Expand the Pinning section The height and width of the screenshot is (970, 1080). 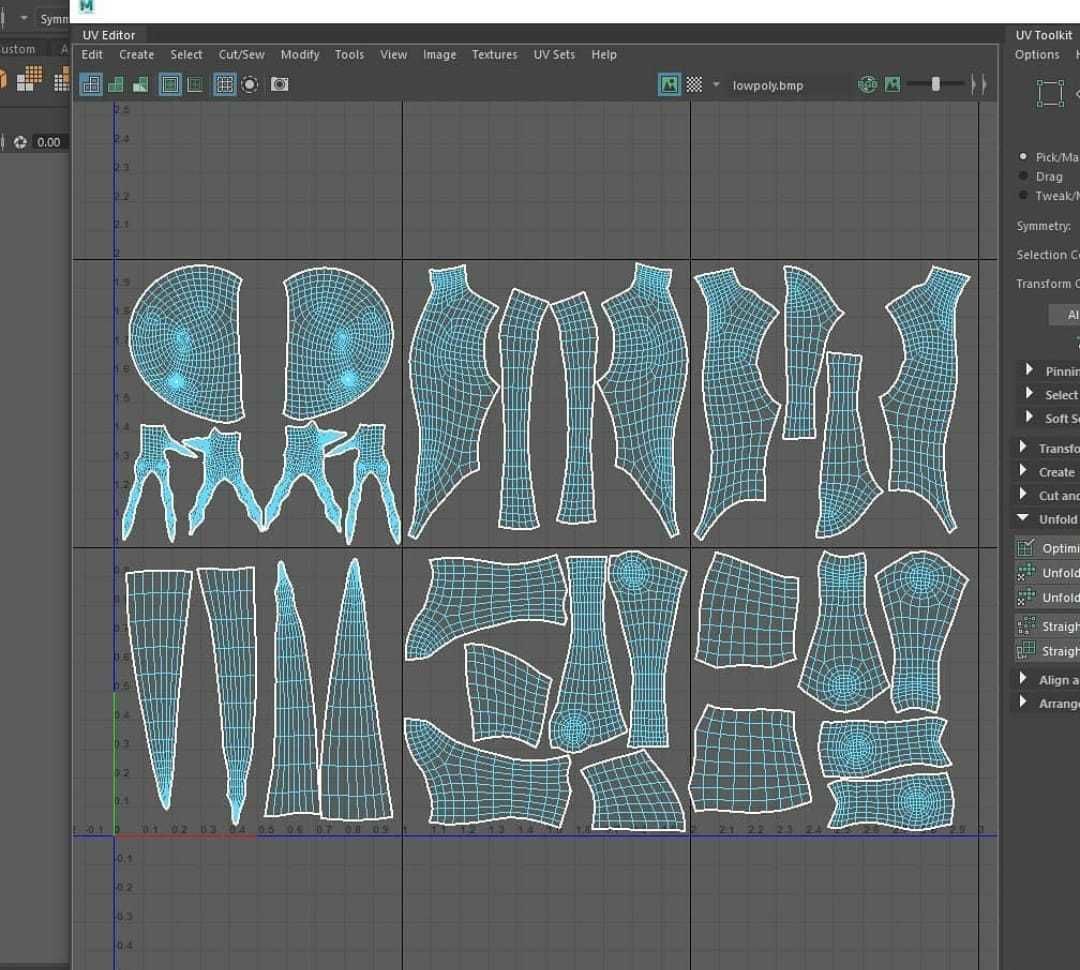(1029, 370)
